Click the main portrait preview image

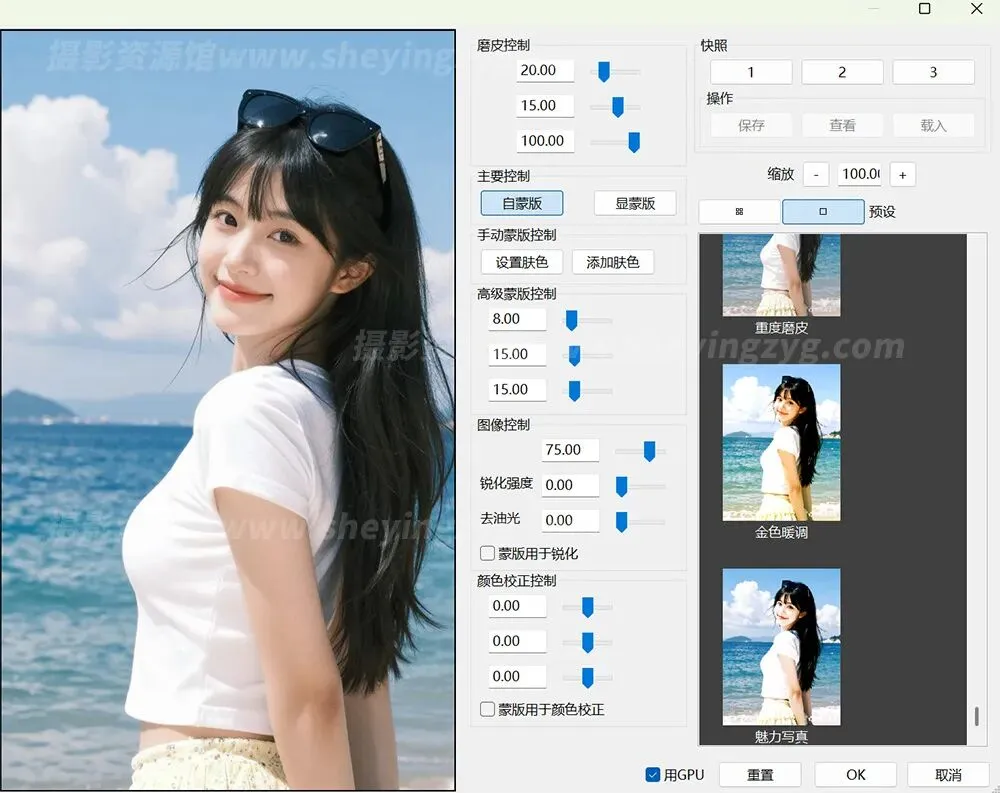point(228,410)
